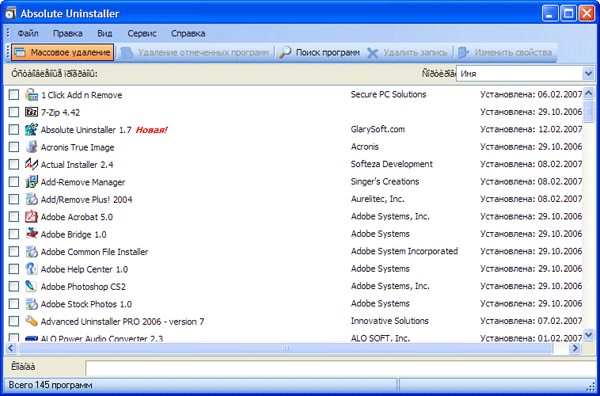Click the 7-Zip program icon
The width and height of the screenshot is (600, 396).
click(31, 112)
